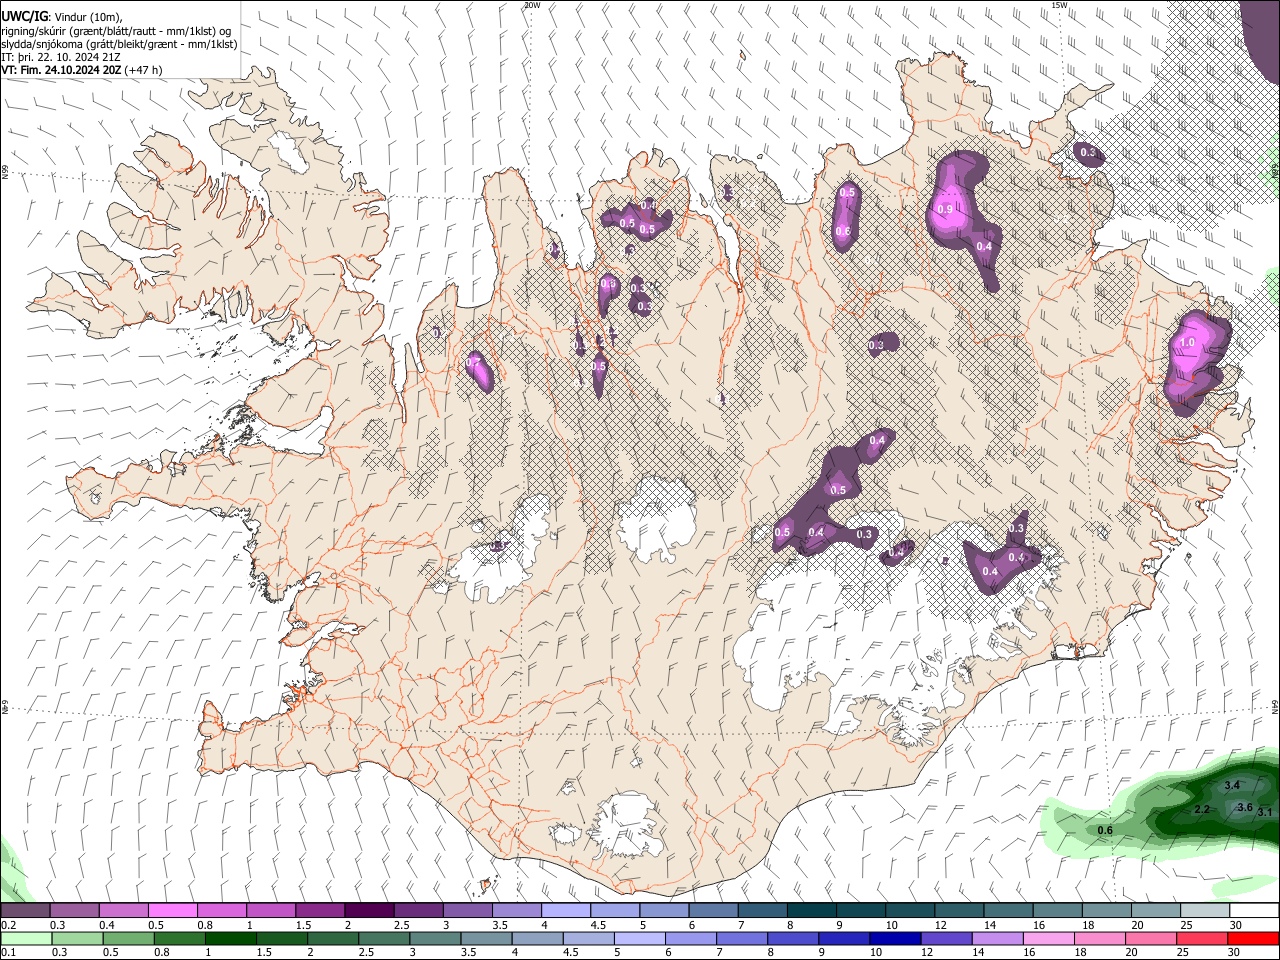Image resolution: width=1280 pixels, height=960 pixels.
Task: Select the '0.6' value in the green rain band
Action: tap(1105, 831)
